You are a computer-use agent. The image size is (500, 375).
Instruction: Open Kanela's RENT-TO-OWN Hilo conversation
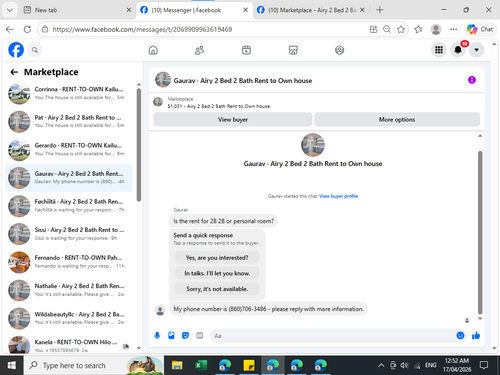68,345
